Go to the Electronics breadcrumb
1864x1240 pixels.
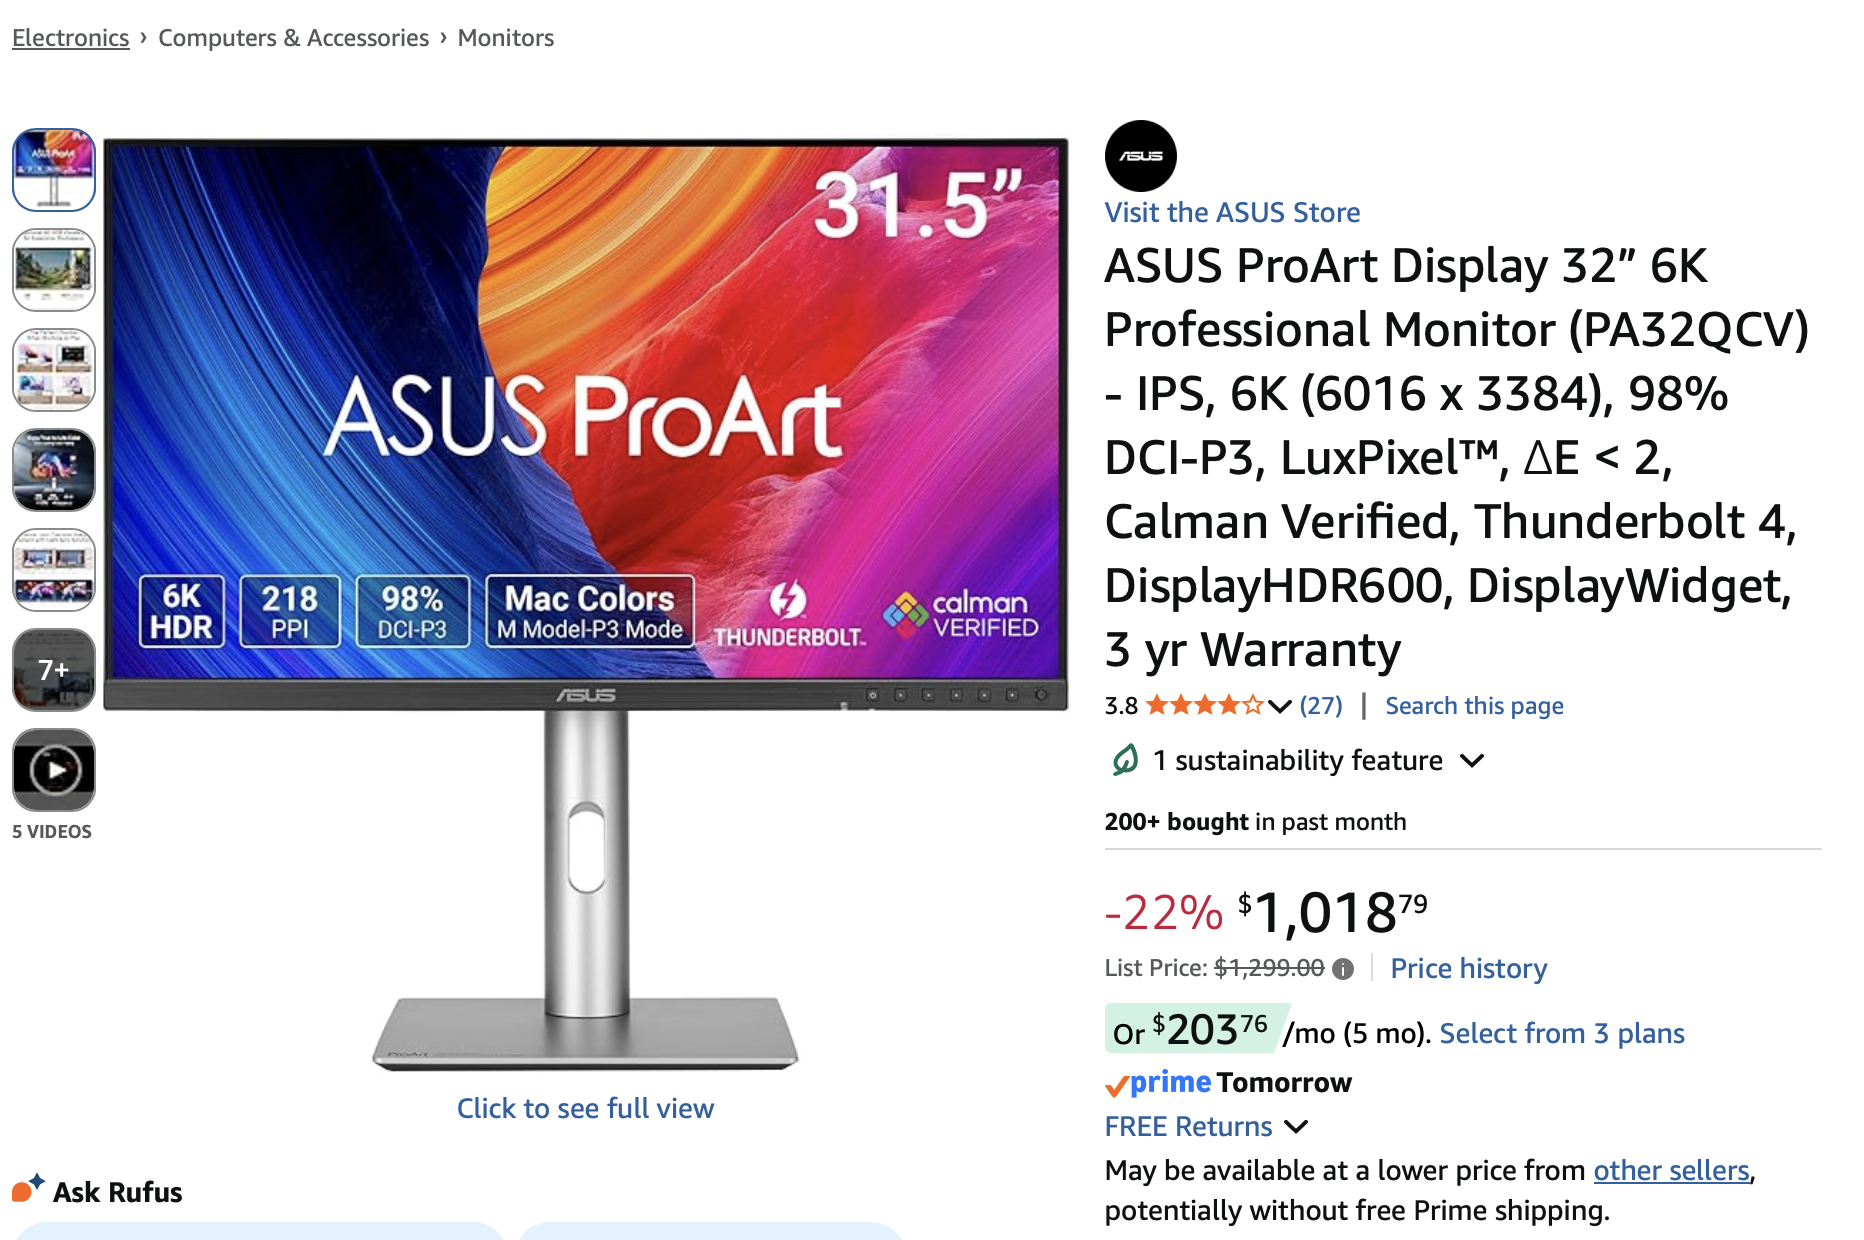pyautogui.click(x=71, y=38)
